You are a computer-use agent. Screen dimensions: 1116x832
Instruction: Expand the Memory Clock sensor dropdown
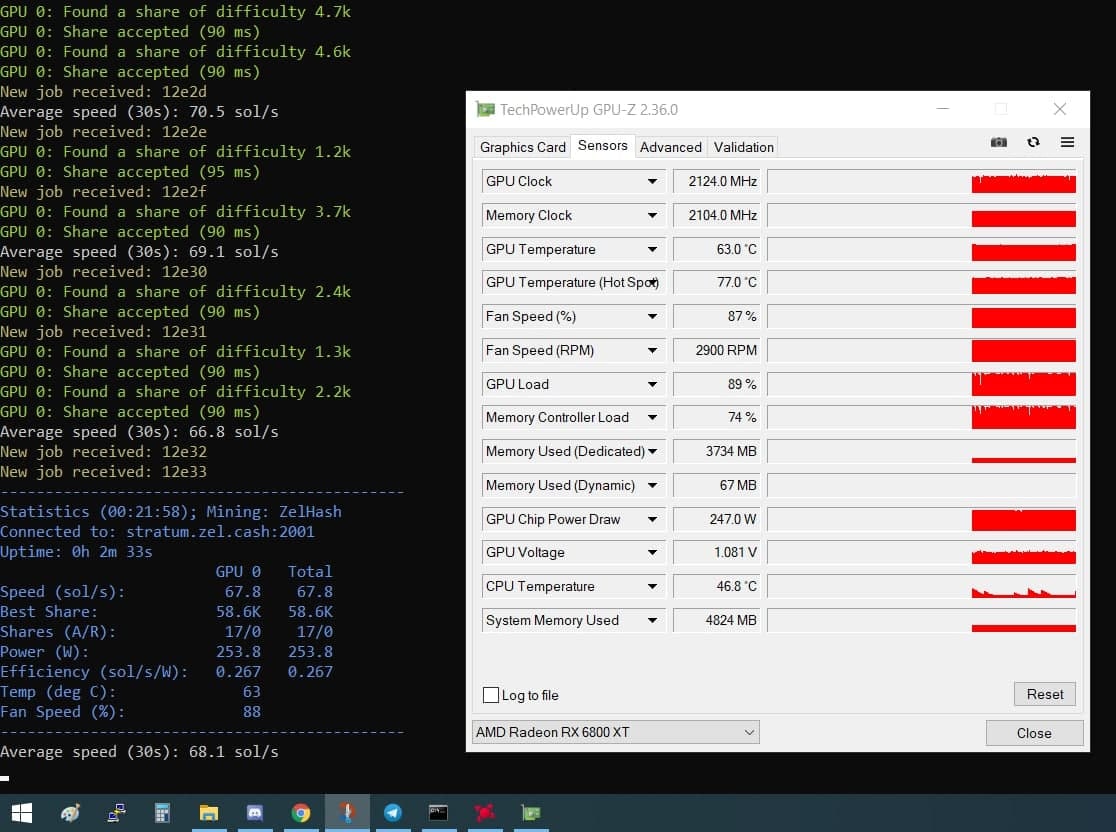pyautogui.click(x=652, y=215)
